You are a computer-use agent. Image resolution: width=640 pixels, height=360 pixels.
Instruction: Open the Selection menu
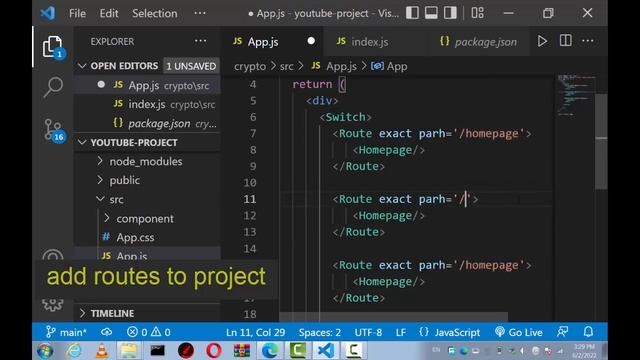click(155, 13)
